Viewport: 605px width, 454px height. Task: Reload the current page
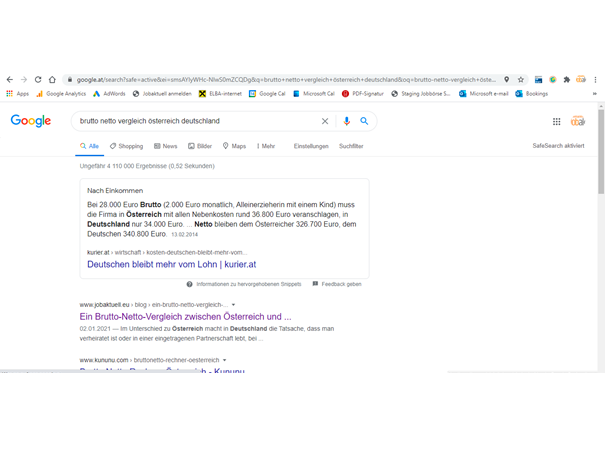pyautogui.click(x=38, y=79)
